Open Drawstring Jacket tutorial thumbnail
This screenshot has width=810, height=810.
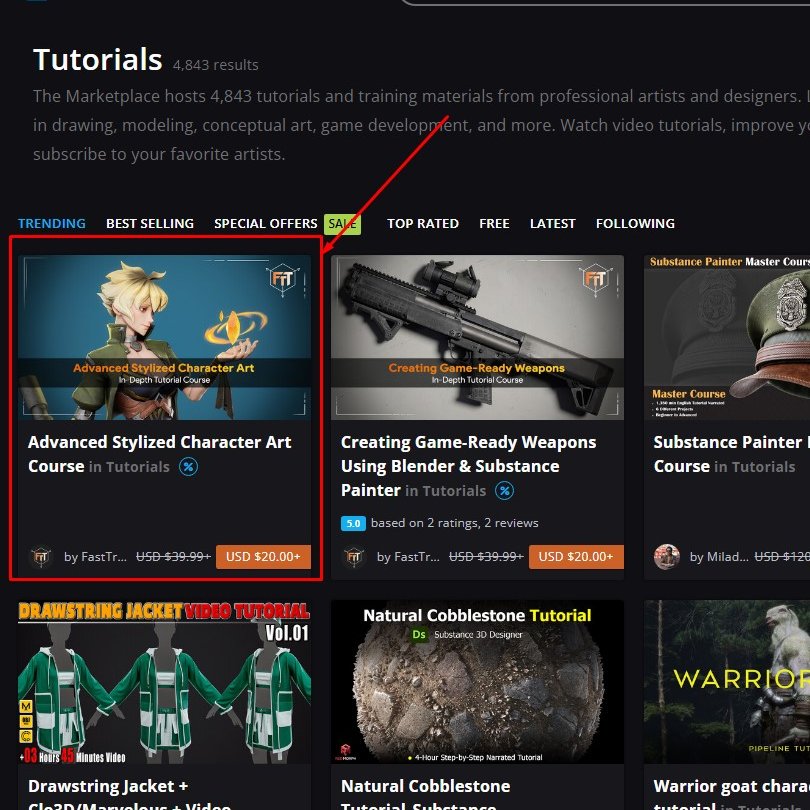coord(164,682)
